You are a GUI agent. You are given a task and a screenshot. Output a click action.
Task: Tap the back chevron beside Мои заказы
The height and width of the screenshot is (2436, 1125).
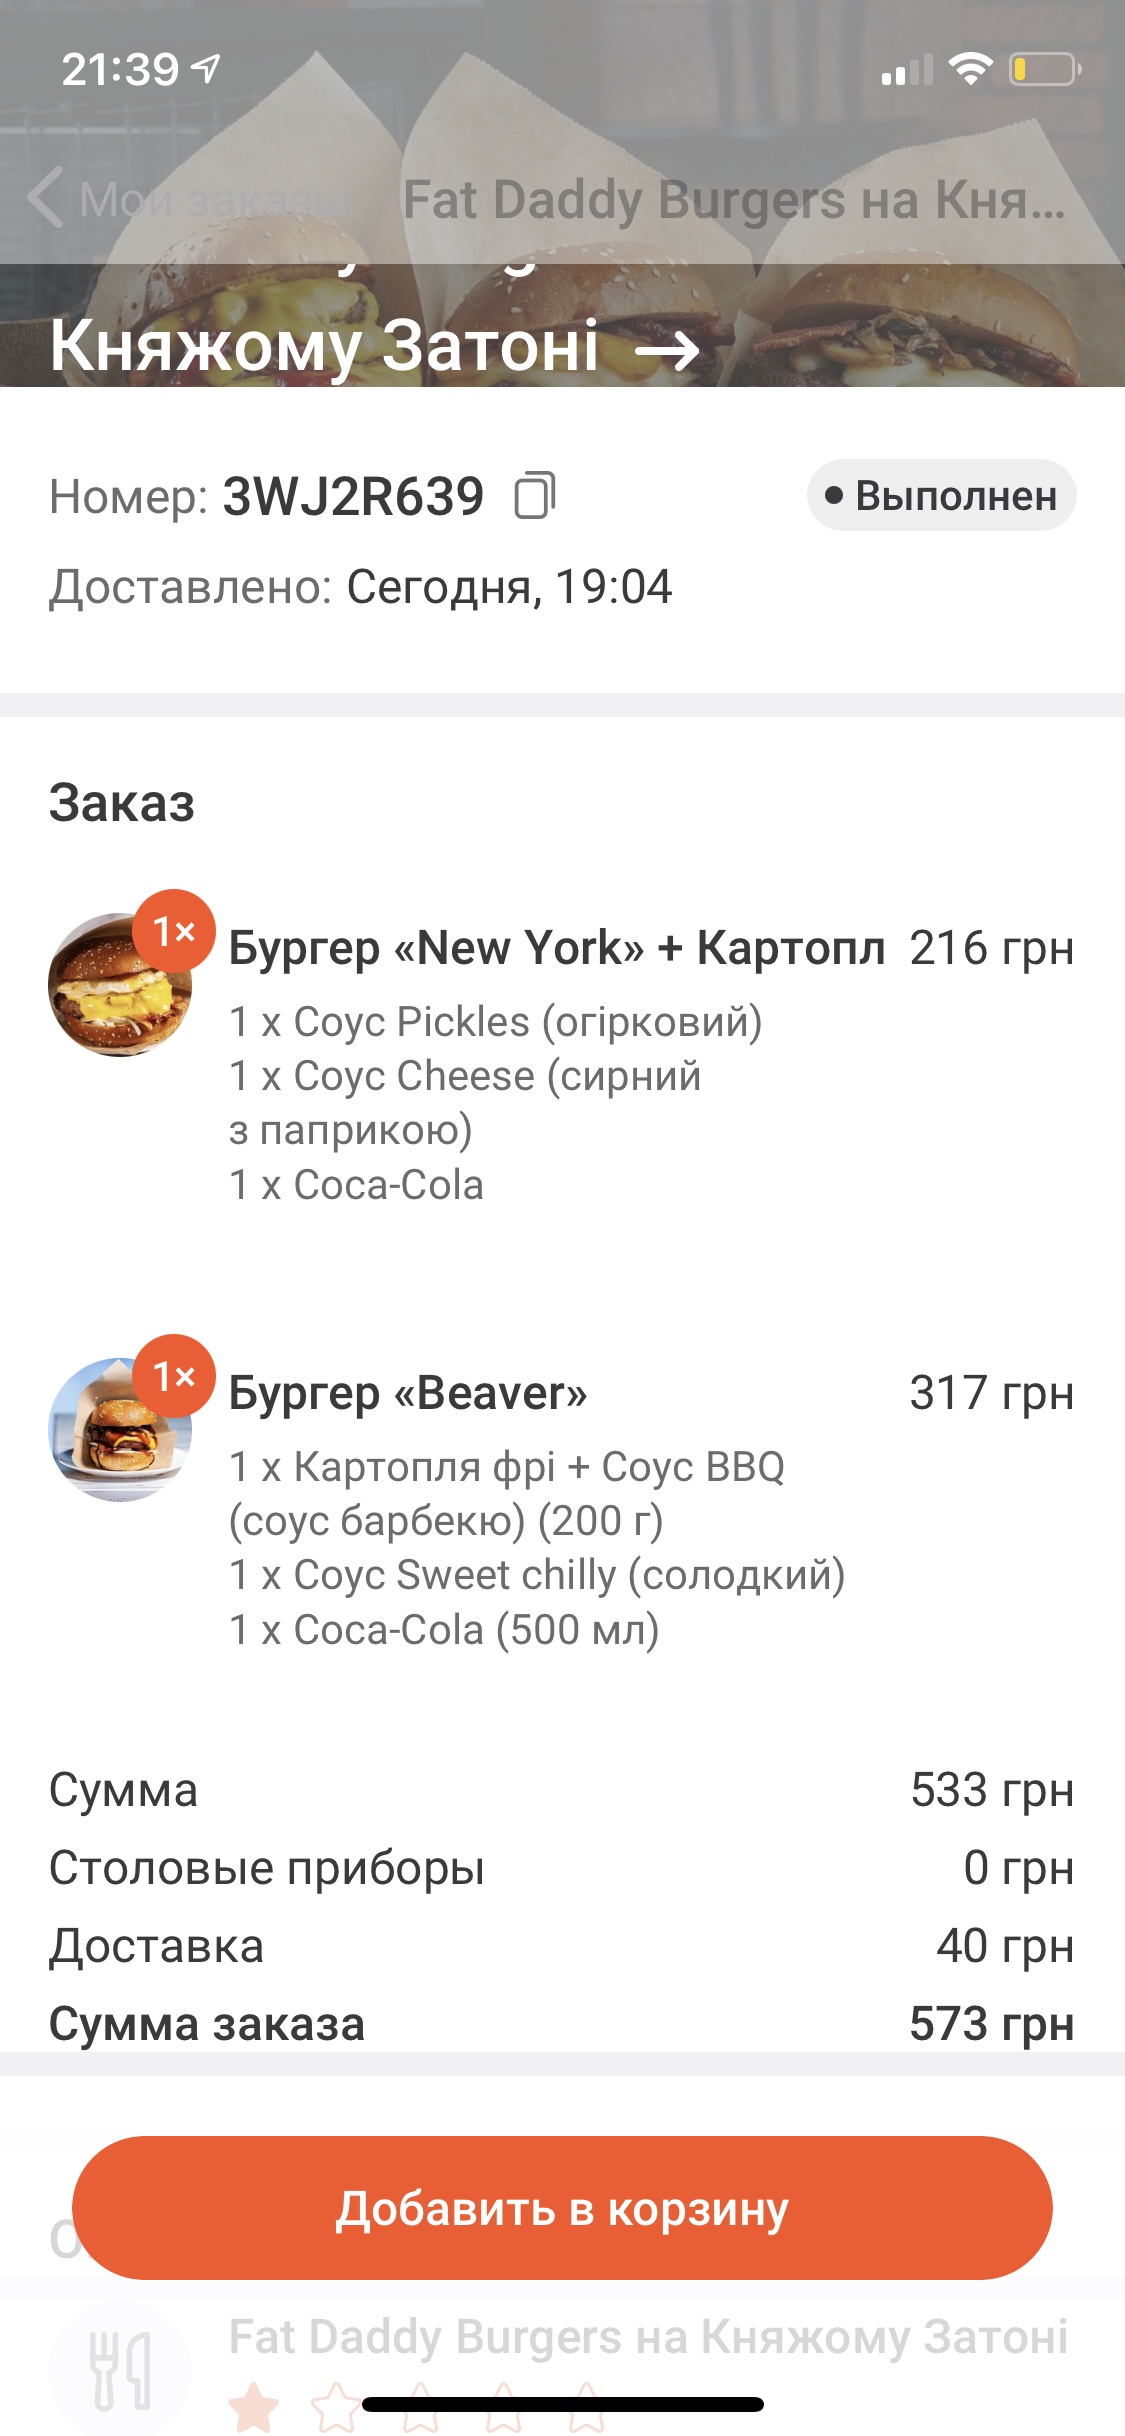click(46, 198)
